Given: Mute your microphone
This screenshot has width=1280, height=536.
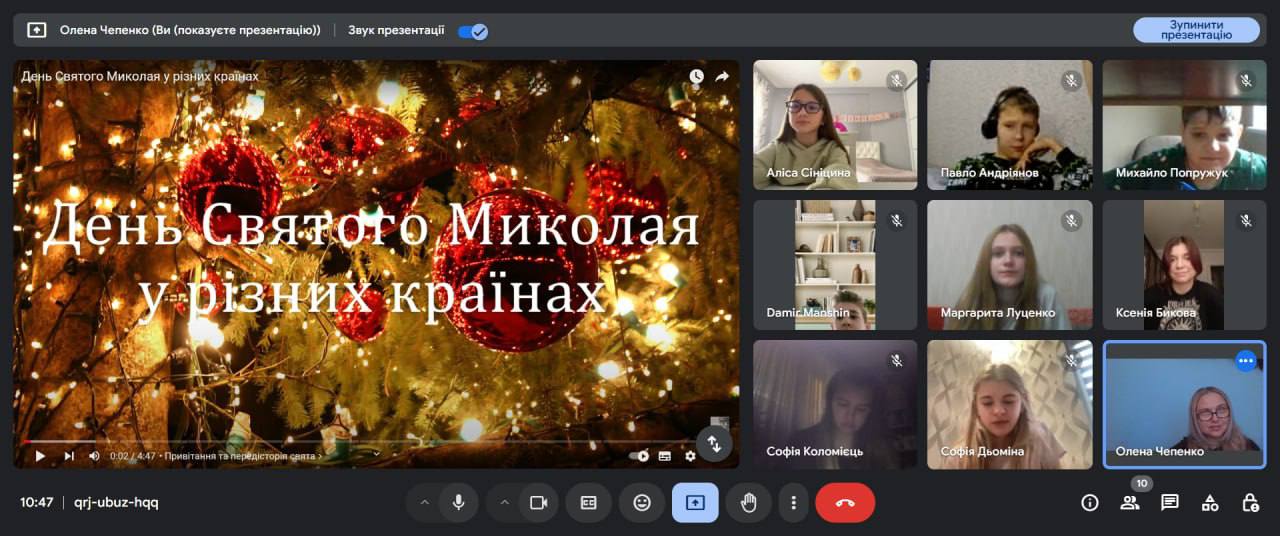Looking at the screenshot, I should tap(458, 503).
